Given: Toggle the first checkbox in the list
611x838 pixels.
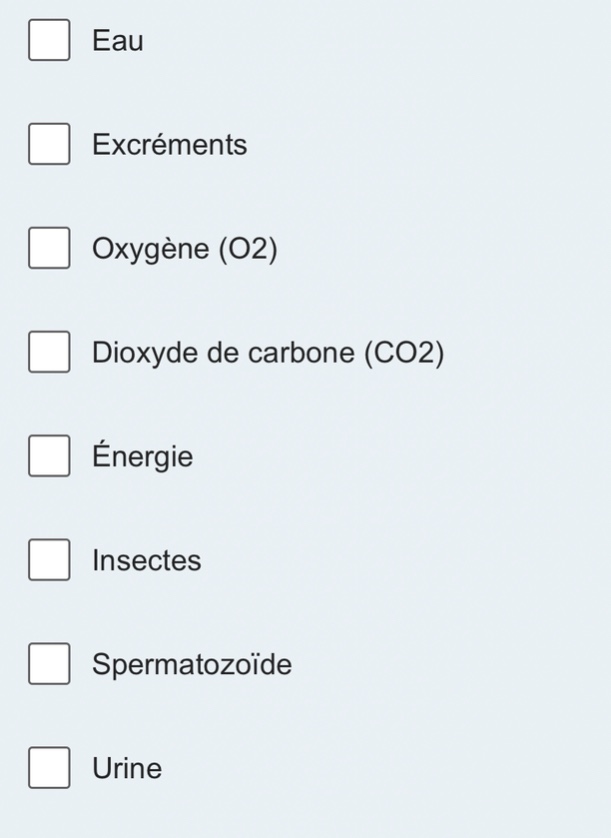Looking at the screenshot, I should [48, 41].
